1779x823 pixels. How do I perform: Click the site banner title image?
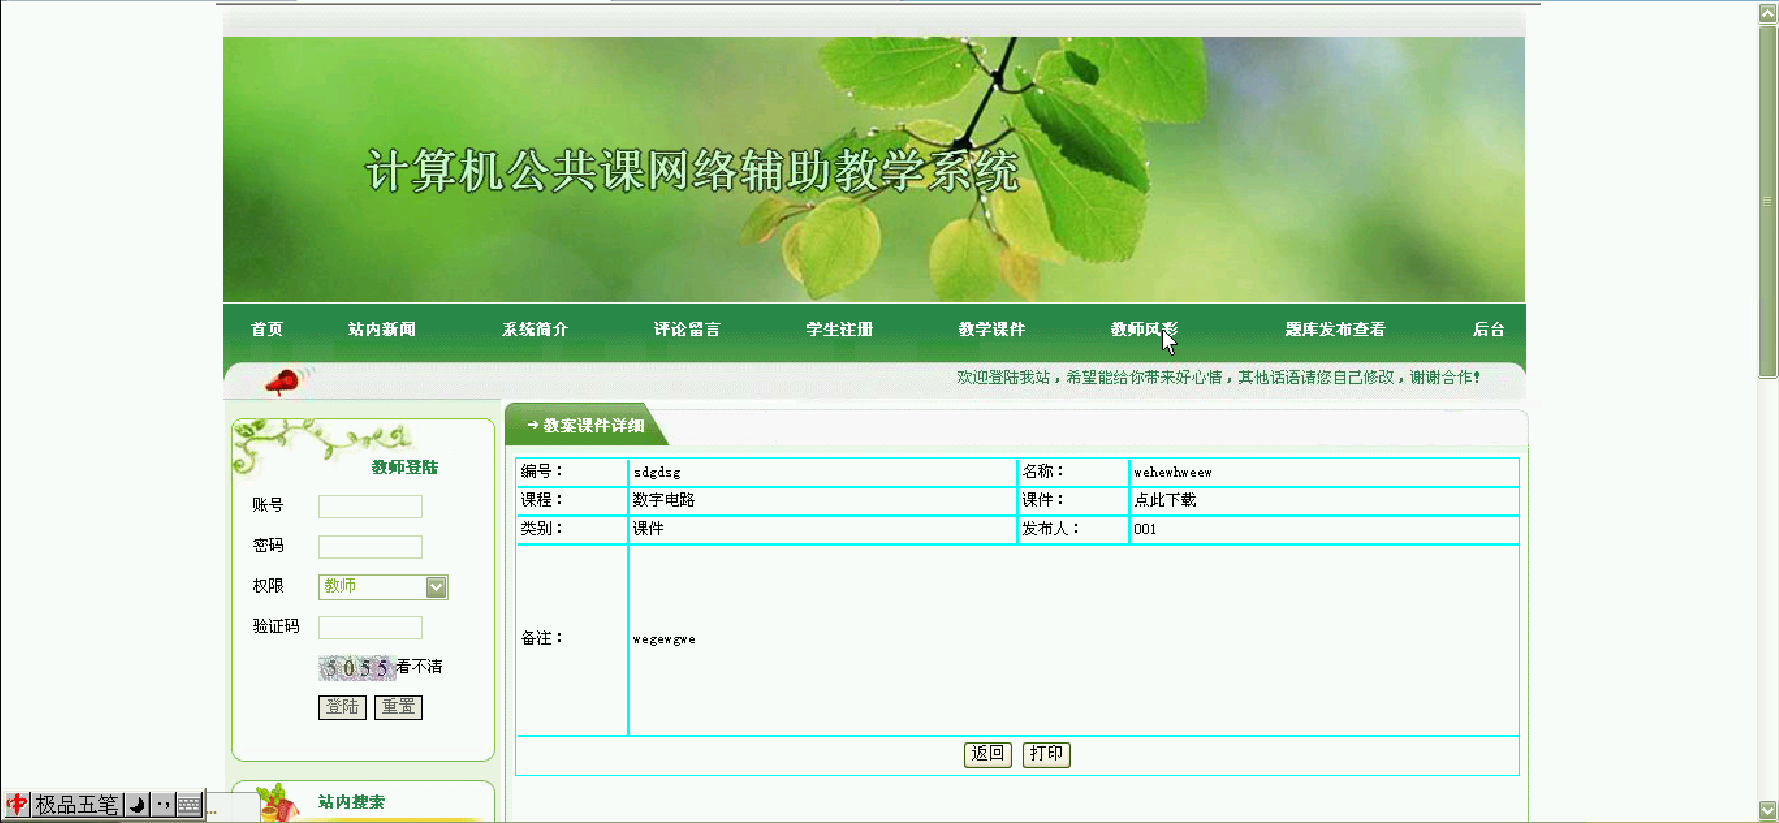click(873, 169)
